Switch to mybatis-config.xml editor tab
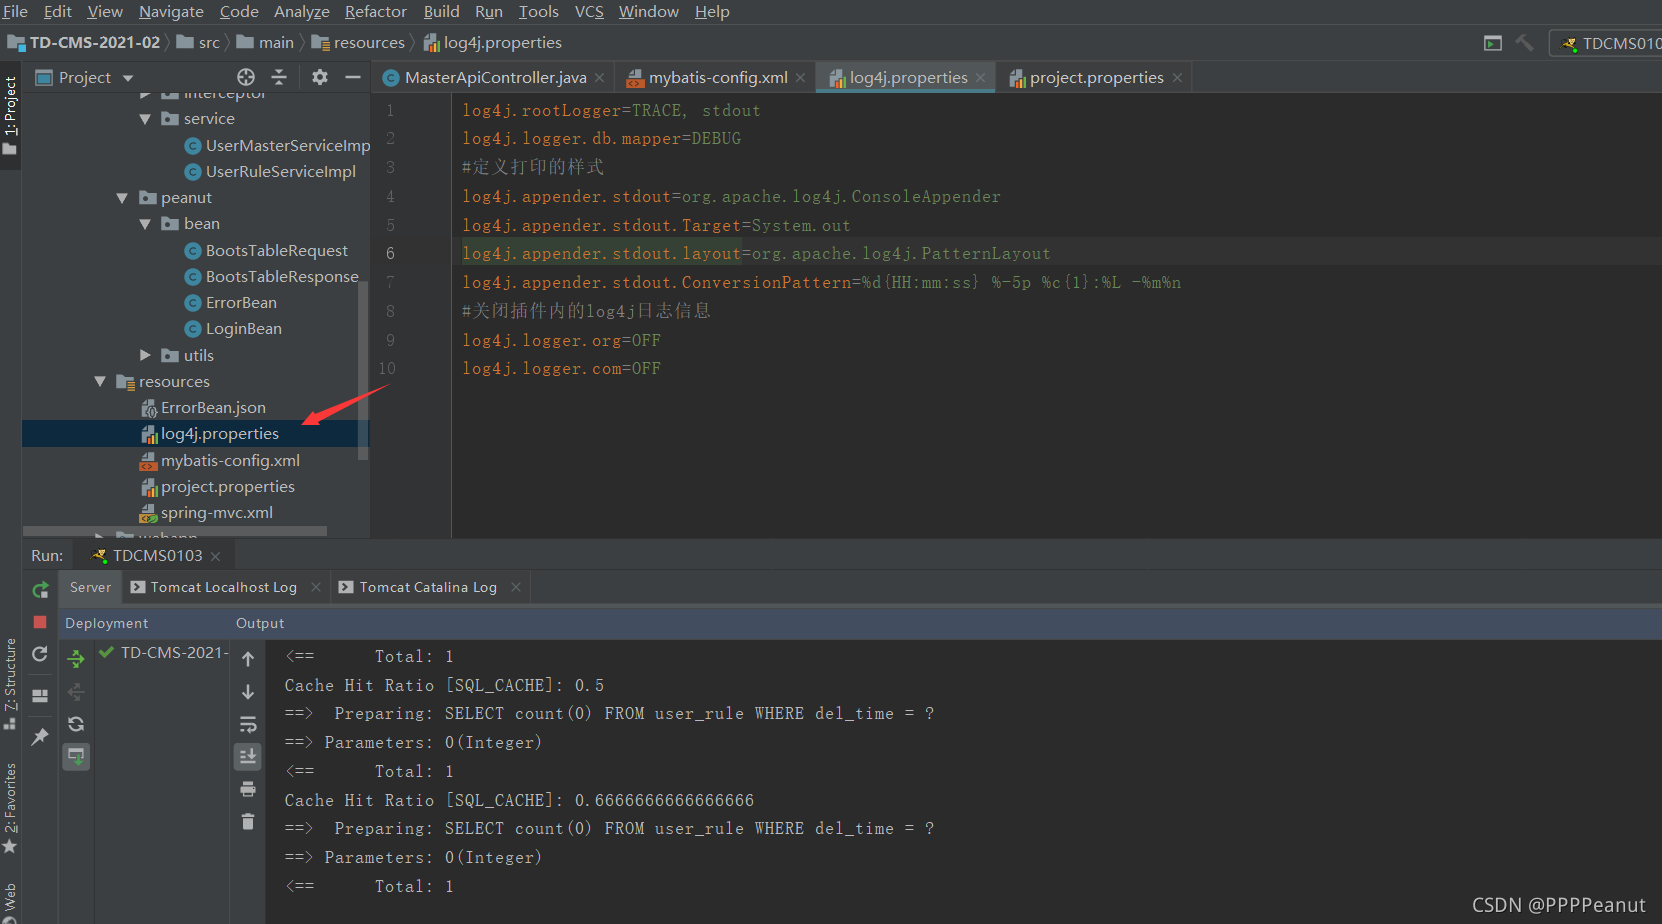The width and height of the screenshot is (1662, 924). tap(717, 77)
